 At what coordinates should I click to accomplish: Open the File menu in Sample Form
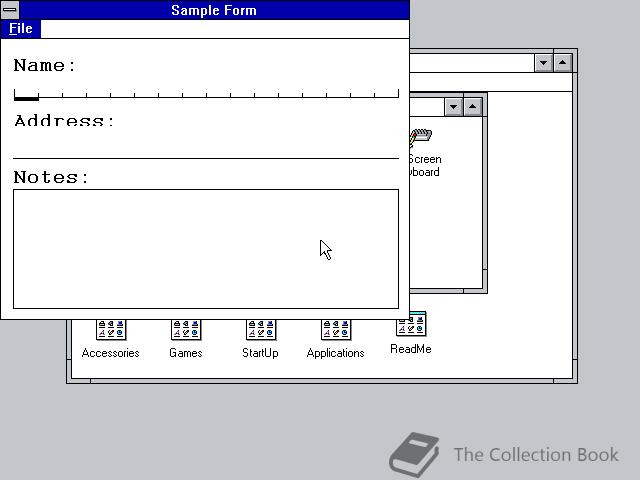tap(20, 29)
